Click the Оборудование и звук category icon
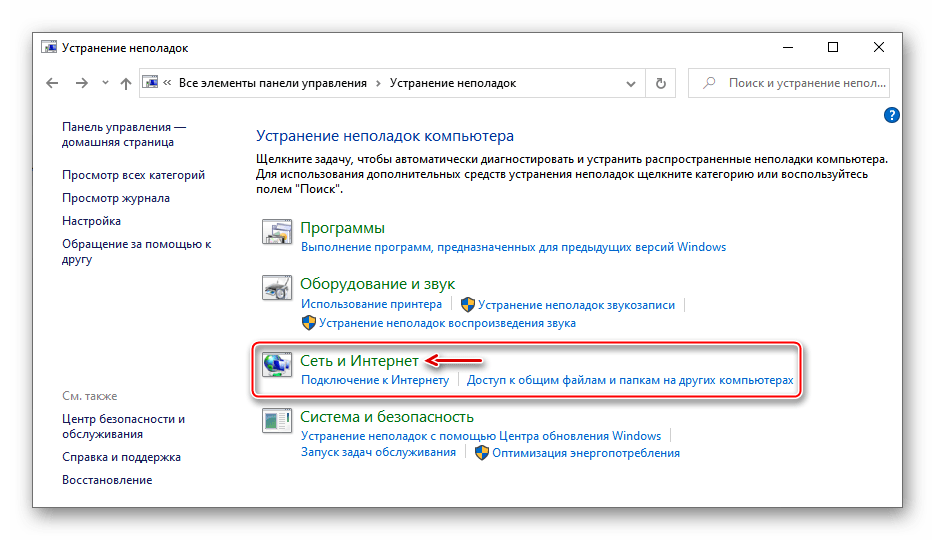 point(277,287)
